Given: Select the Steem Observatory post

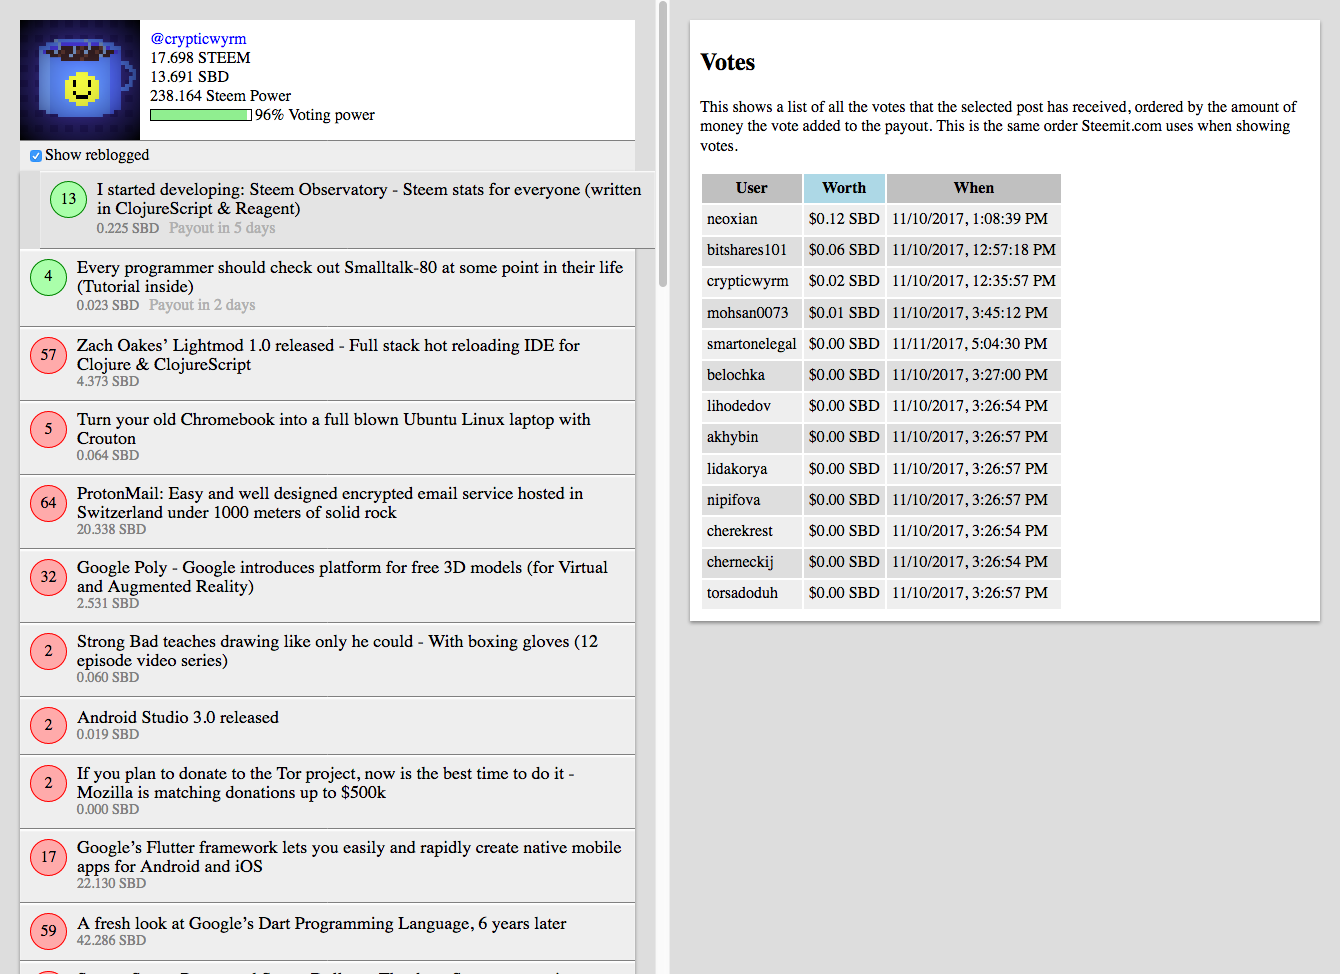Looking at the screenshot, I should (347, 209).
